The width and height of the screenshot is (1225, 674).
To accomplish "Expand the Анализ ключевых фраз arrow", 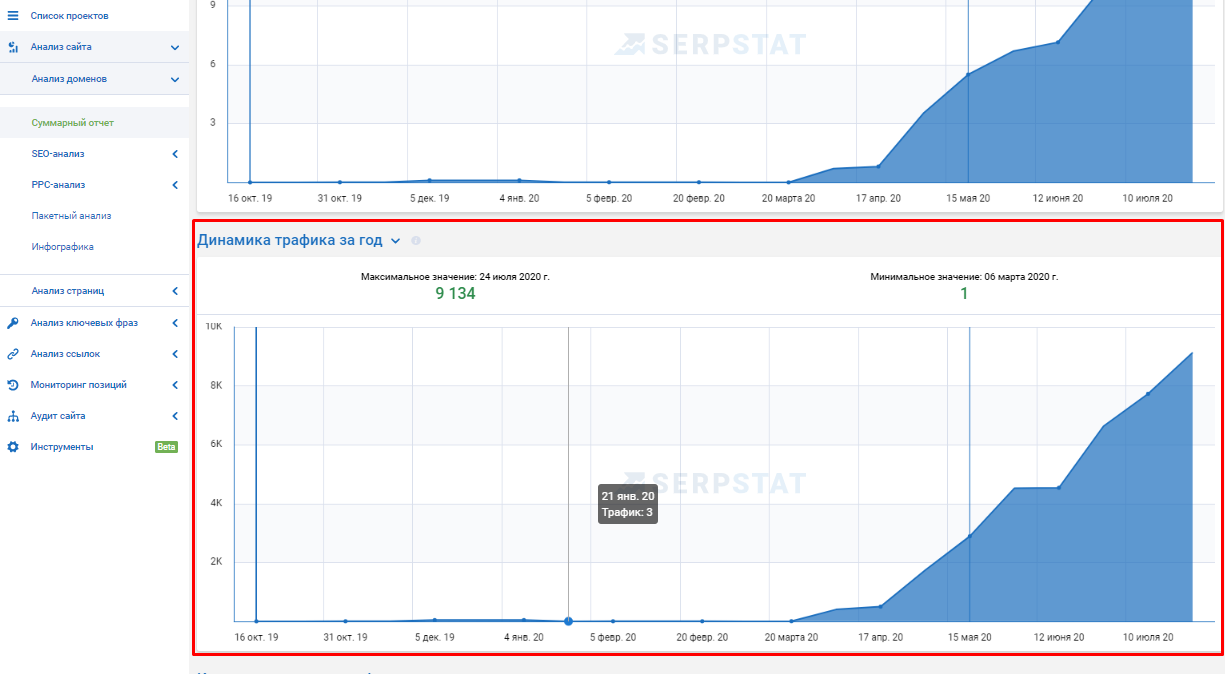I will 175,323.
